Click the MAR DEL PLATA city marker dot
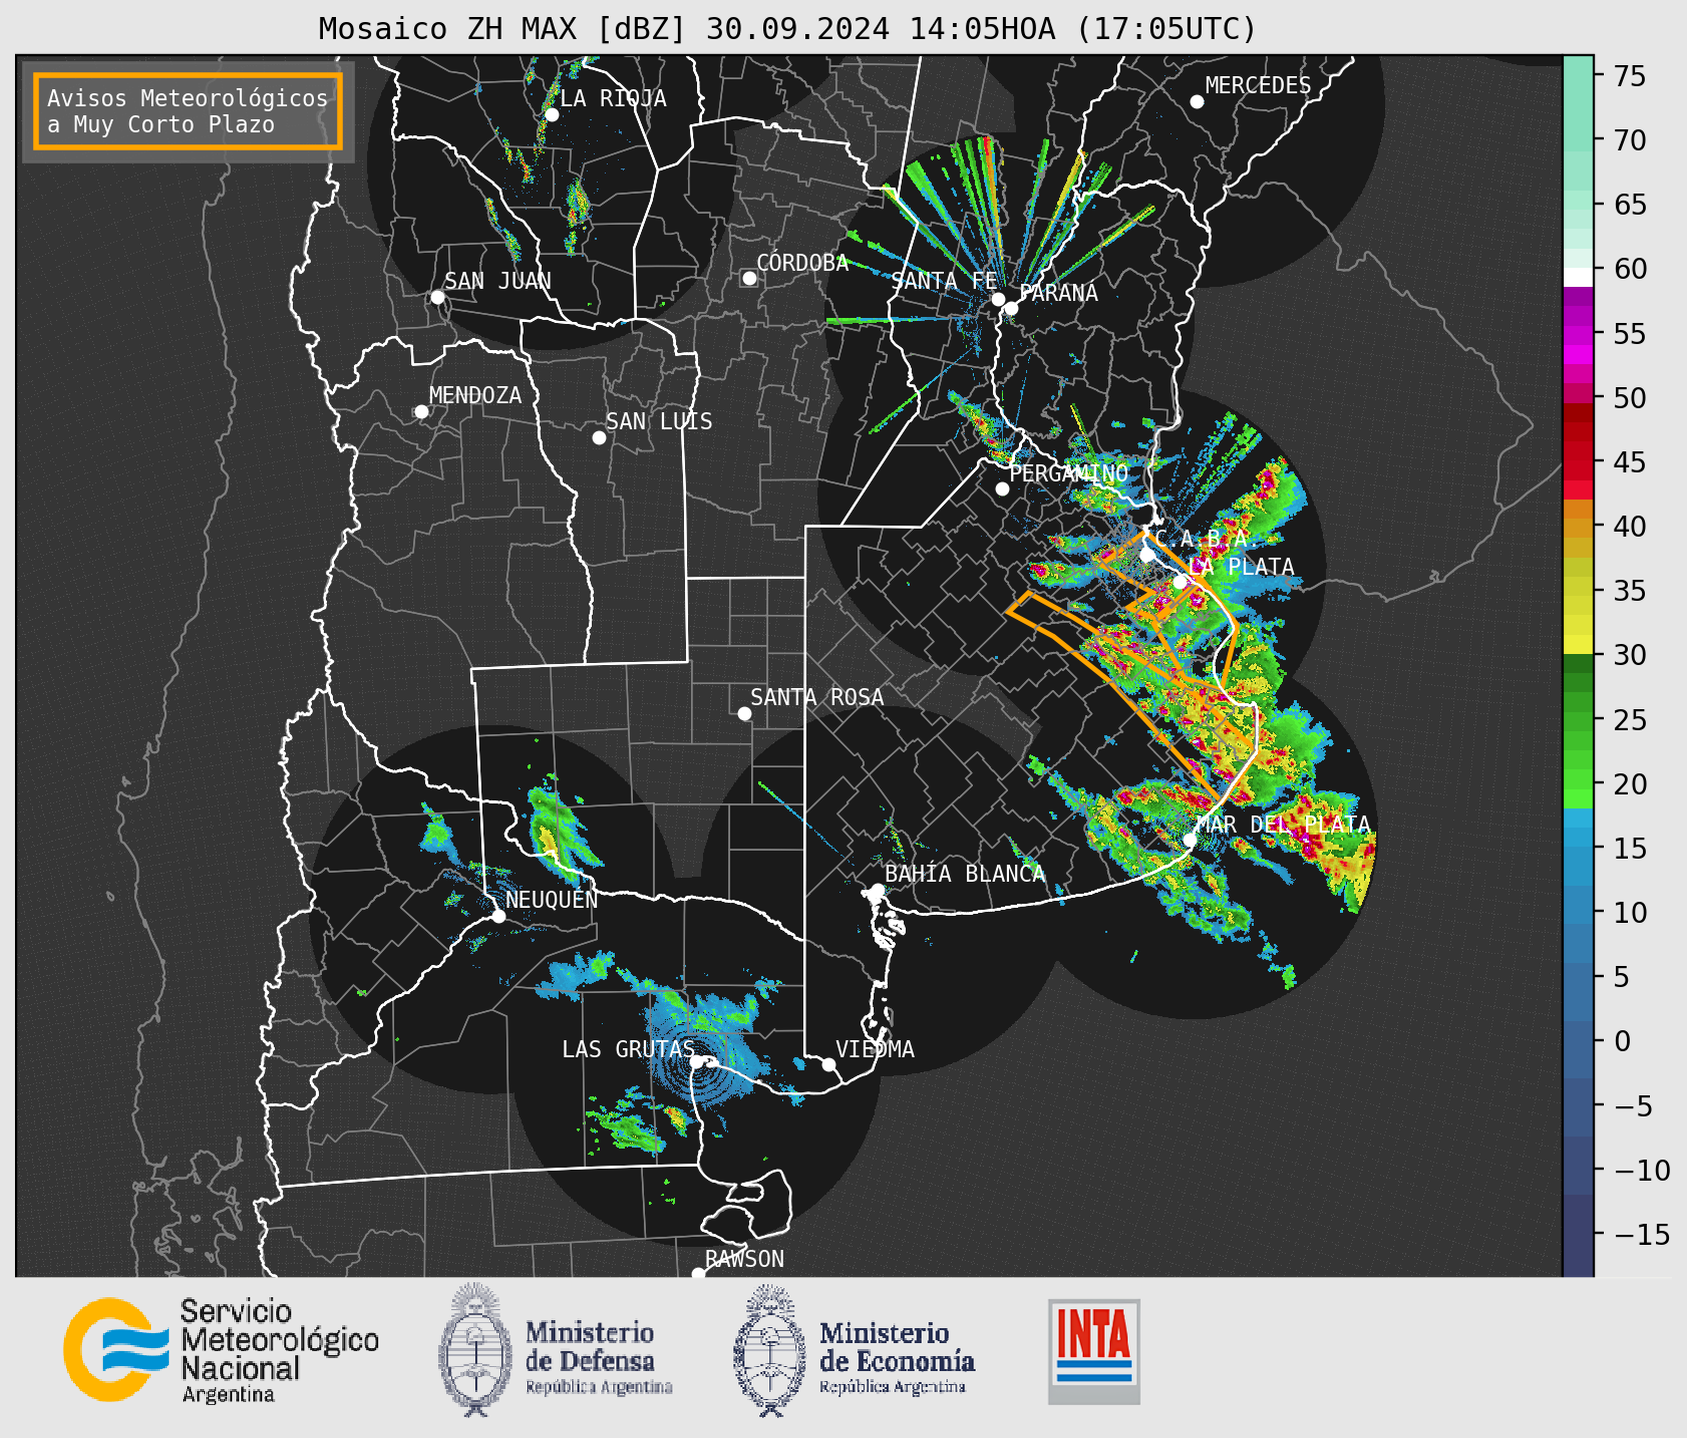The height and width of the screenshot is (1438, 1687). click(x=1190, y=840)
